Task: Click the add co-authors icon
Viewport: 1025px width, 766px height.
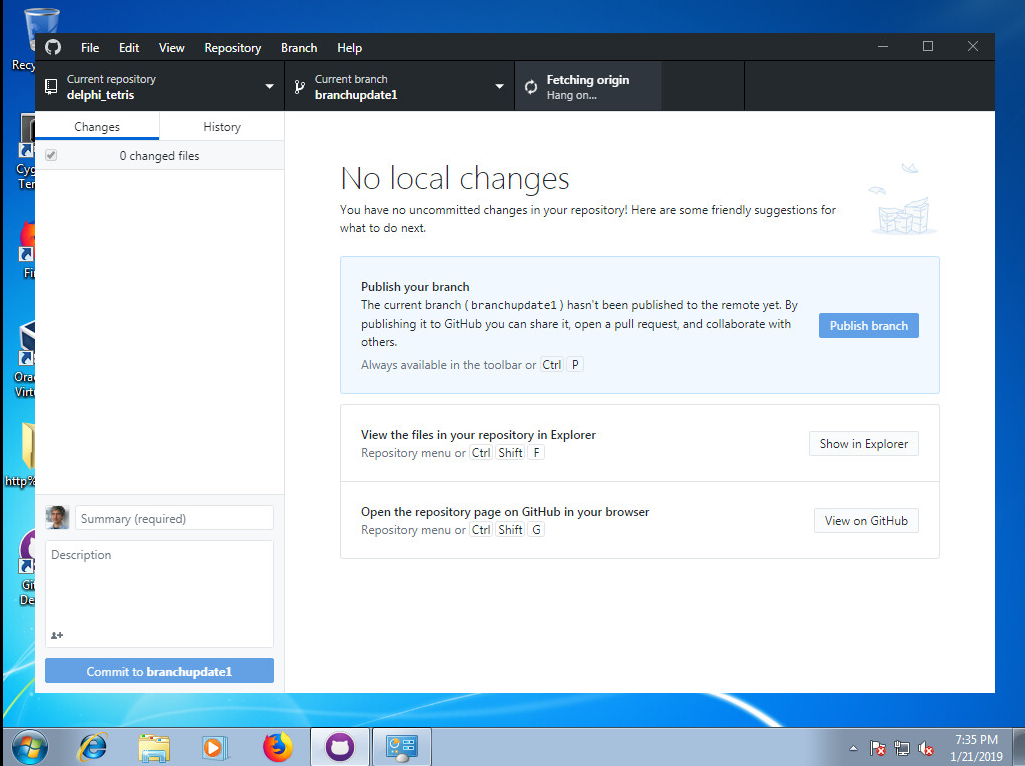Action: pyautogui.click(x=57, y=635)
